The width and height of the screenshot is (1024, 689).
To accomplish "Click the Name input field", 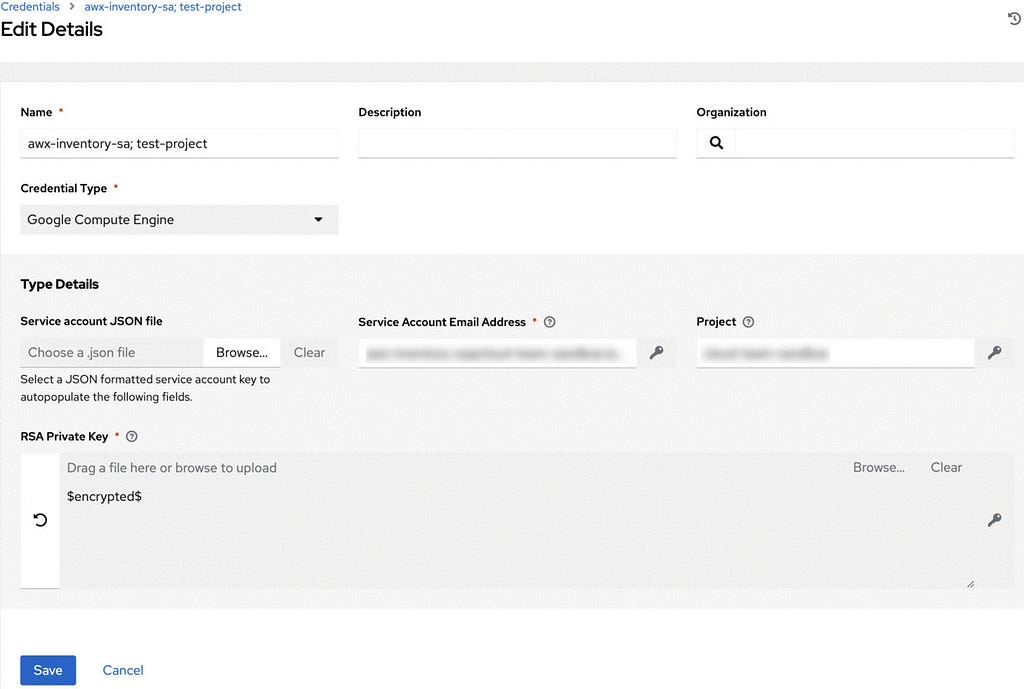I will (x=179, y=144).
